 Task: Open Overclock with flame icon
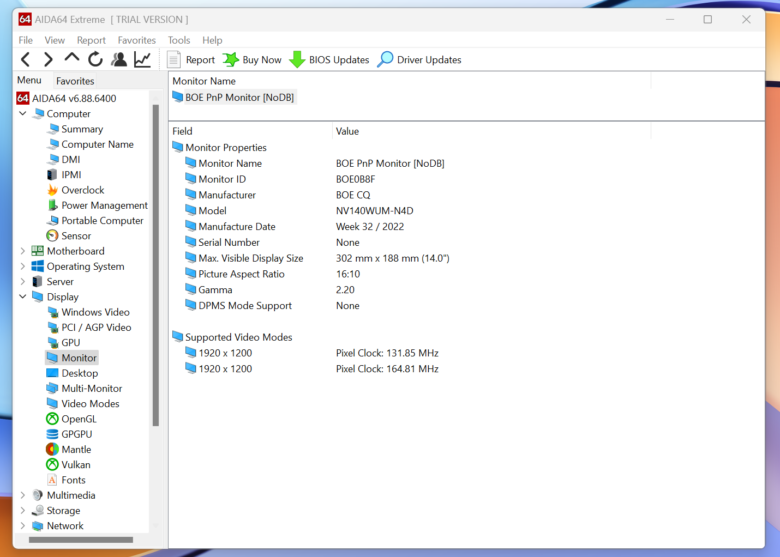click(x=76, y=190)
